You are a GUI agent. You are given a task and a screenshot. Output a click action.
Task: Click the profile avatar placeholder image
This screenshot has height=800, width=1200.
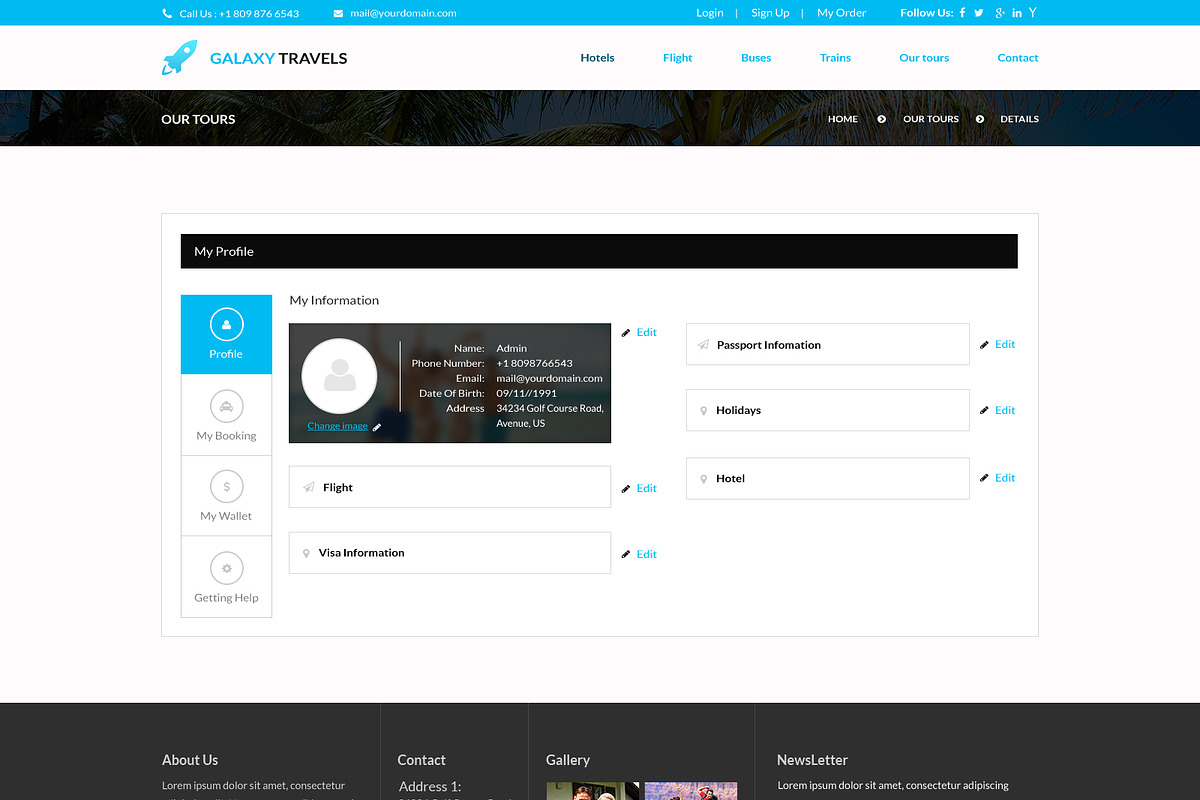point(339,376)
